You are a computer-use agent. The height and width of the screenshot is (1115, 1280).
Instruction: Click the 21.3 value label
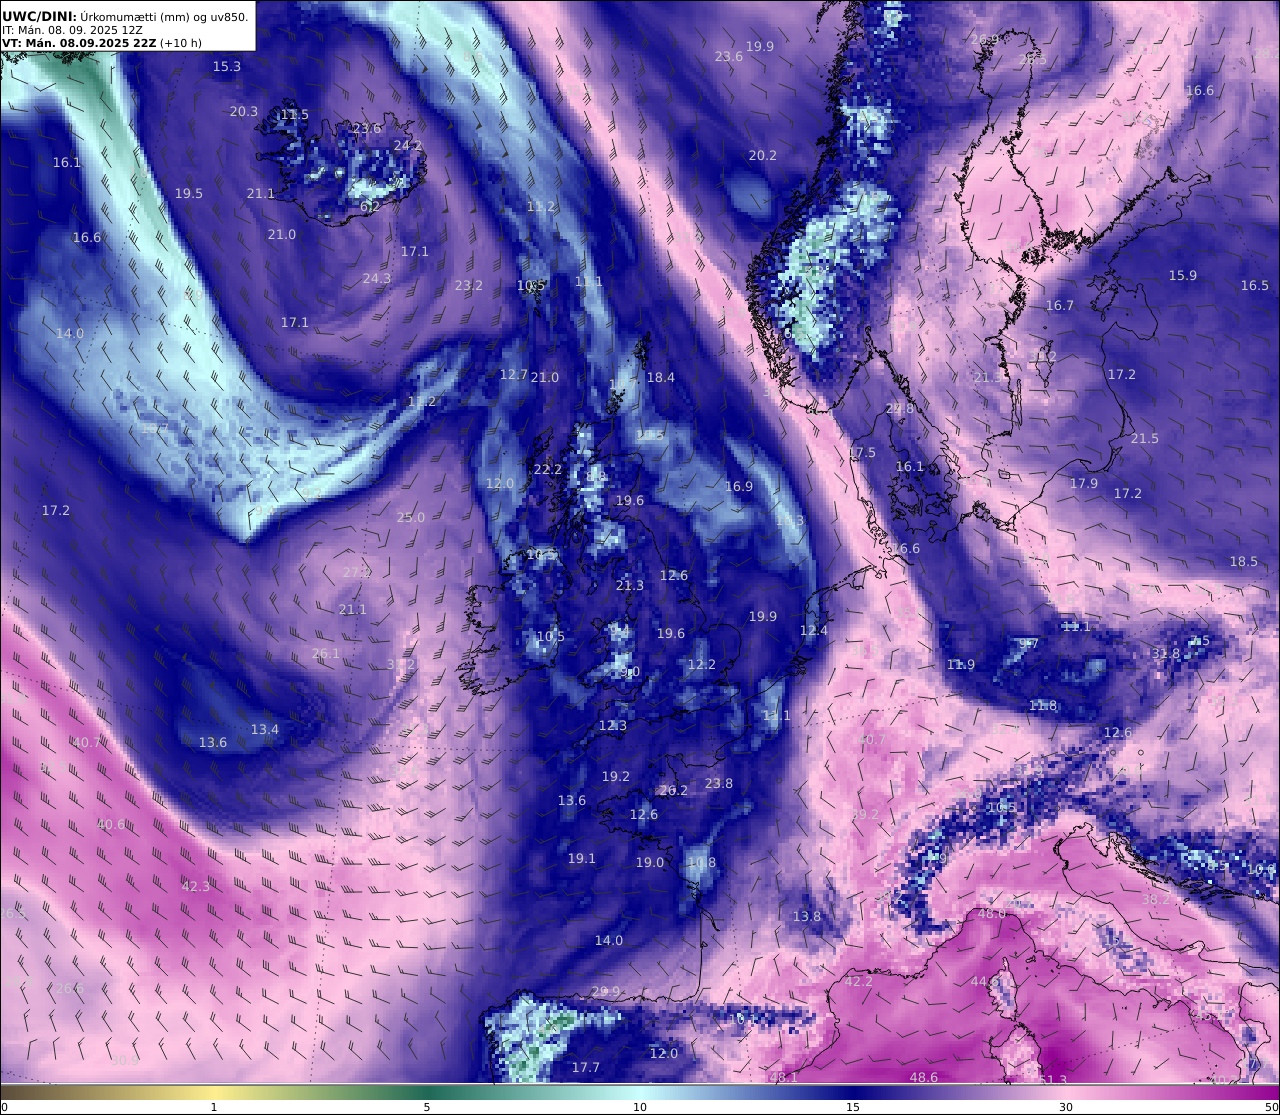coord(630,586)
